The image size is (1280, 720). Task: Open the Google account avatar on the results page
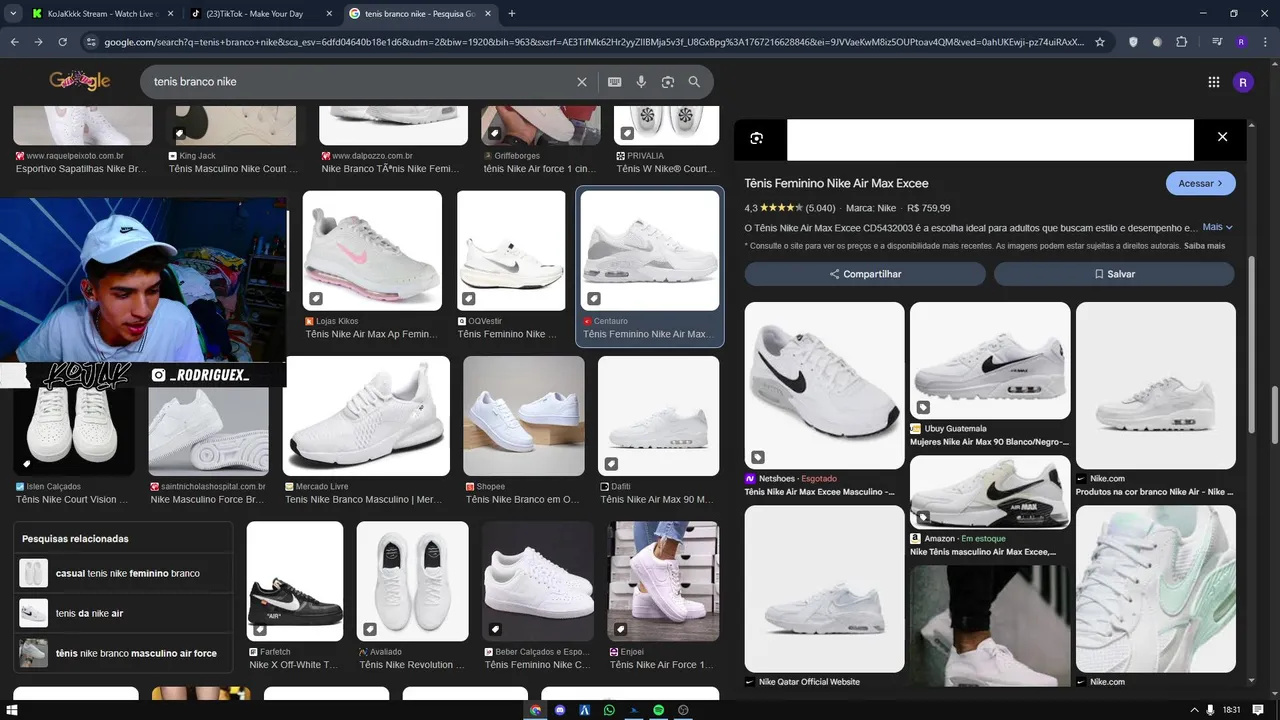point(1243,82)
